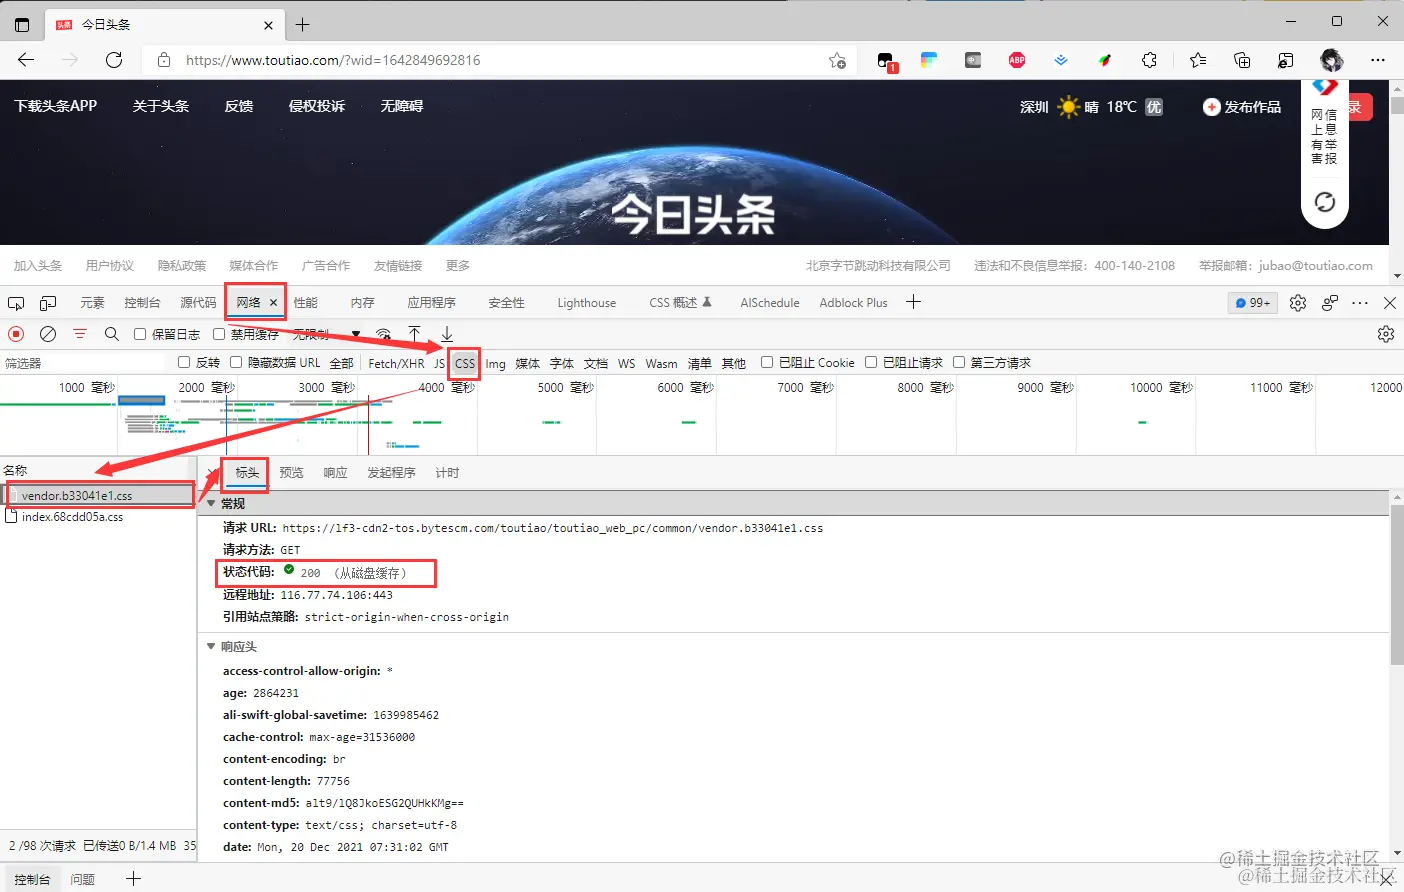The image size is (1404, 892).
Task: Check the 反转 filter checkbox
Action: [x=184, y=362]
